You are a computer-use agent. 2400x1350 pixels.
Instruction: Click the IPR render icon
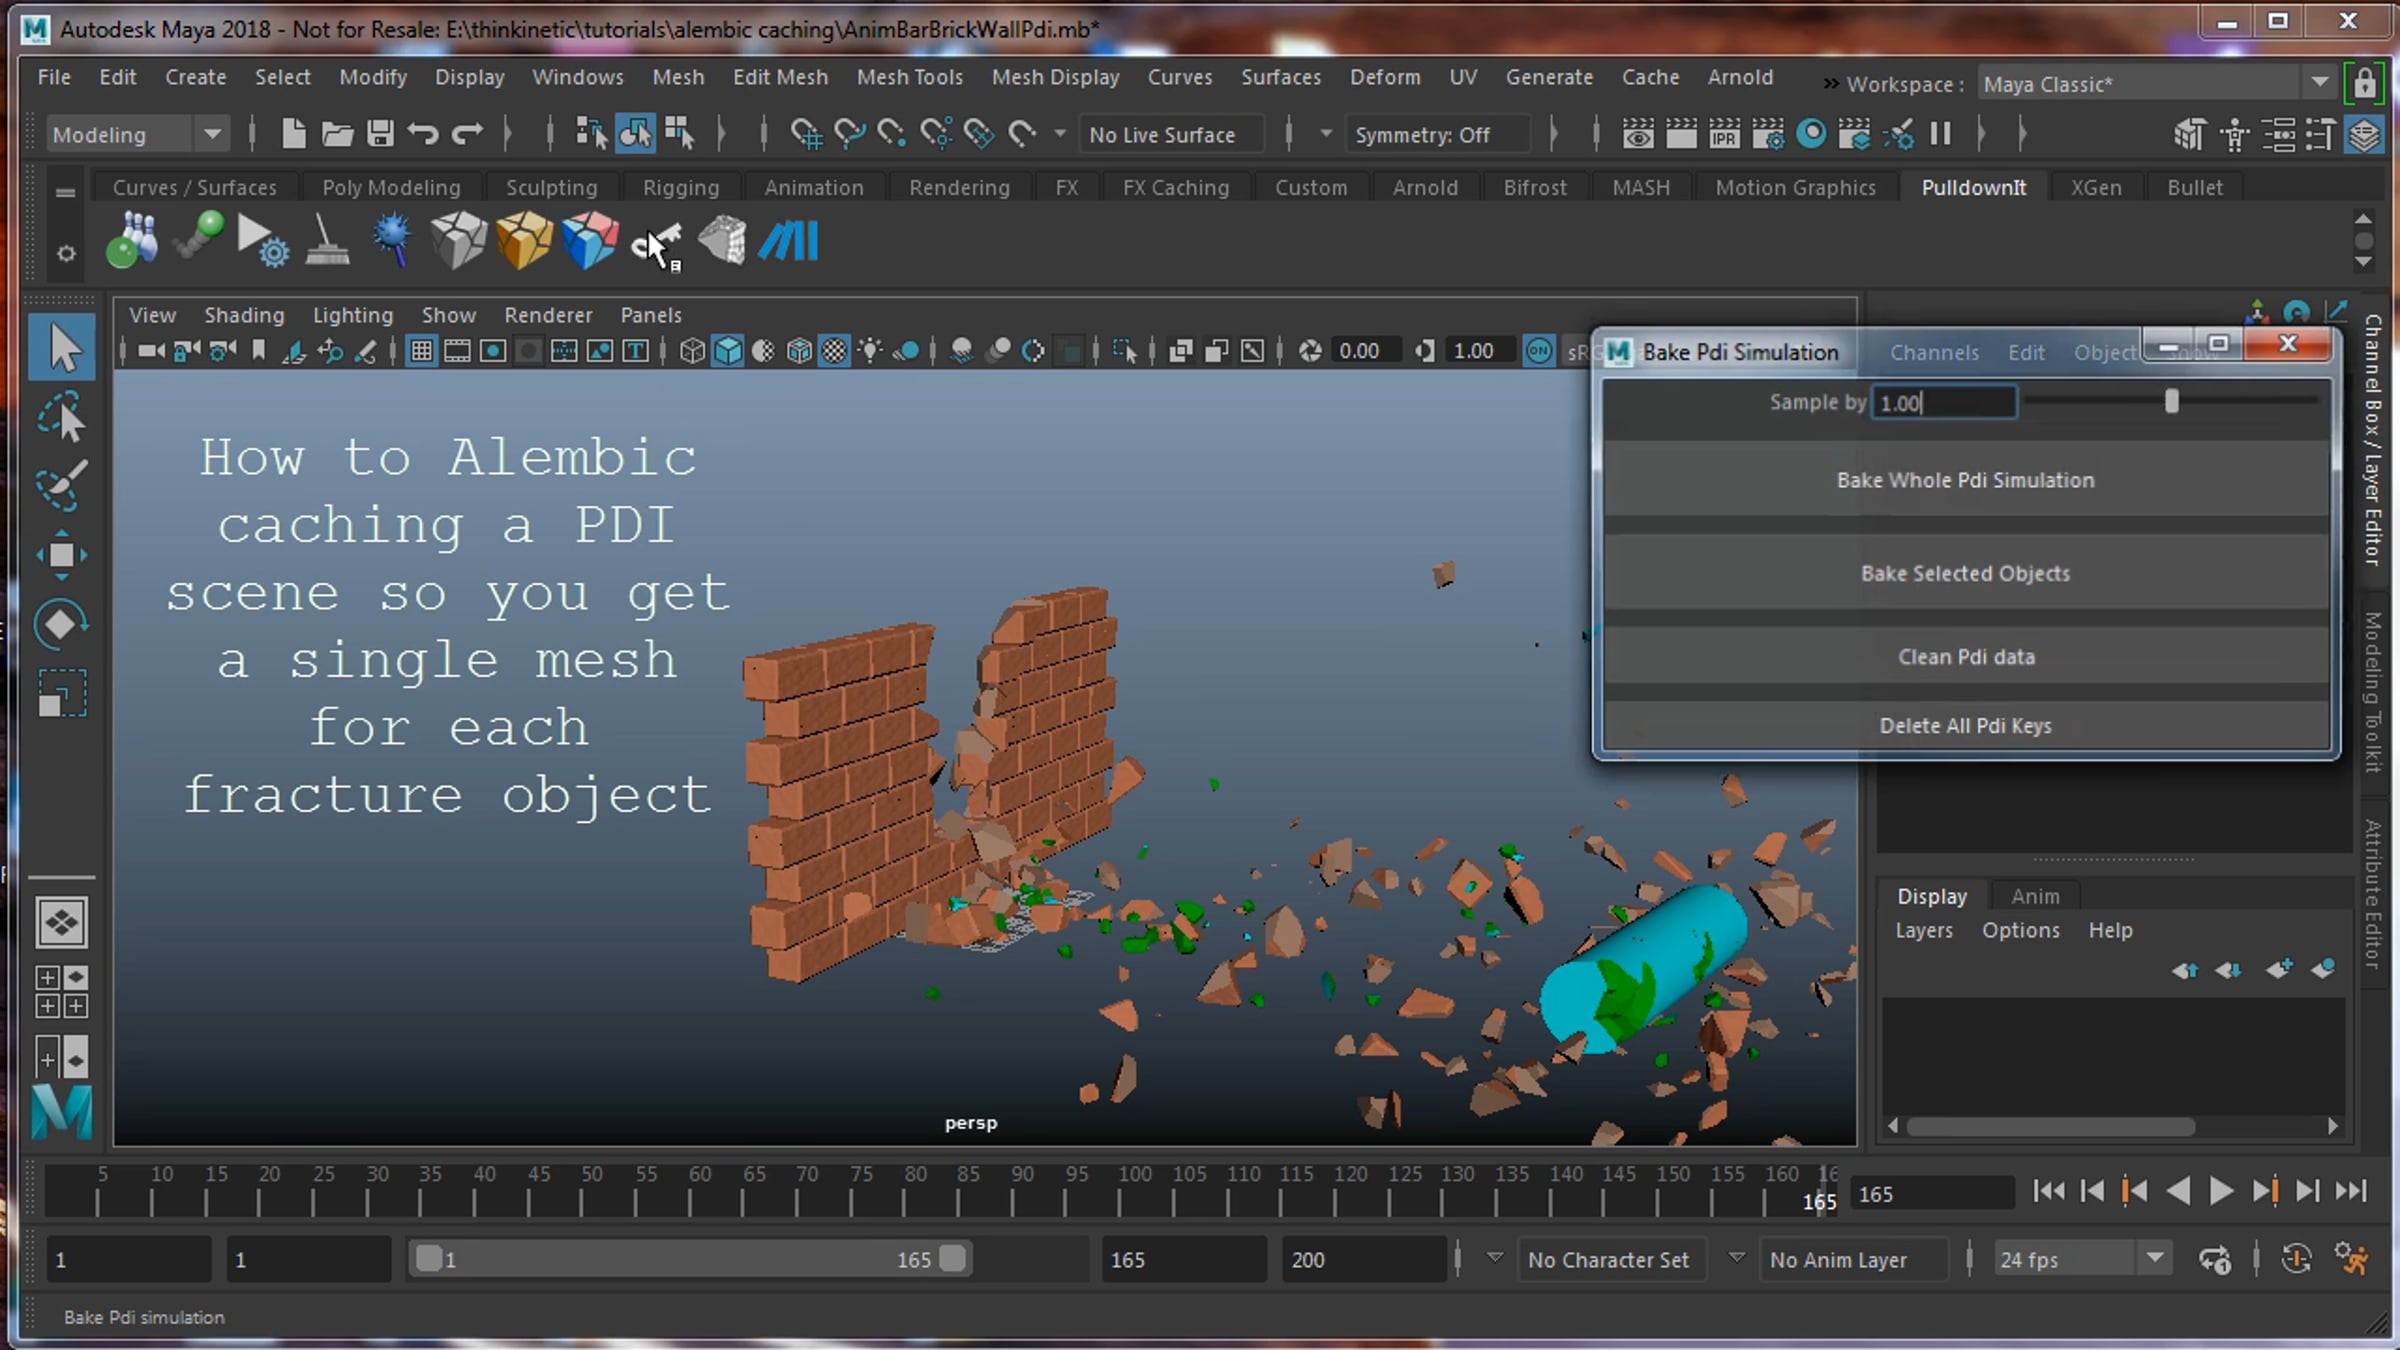click(x=1724, y=134)
